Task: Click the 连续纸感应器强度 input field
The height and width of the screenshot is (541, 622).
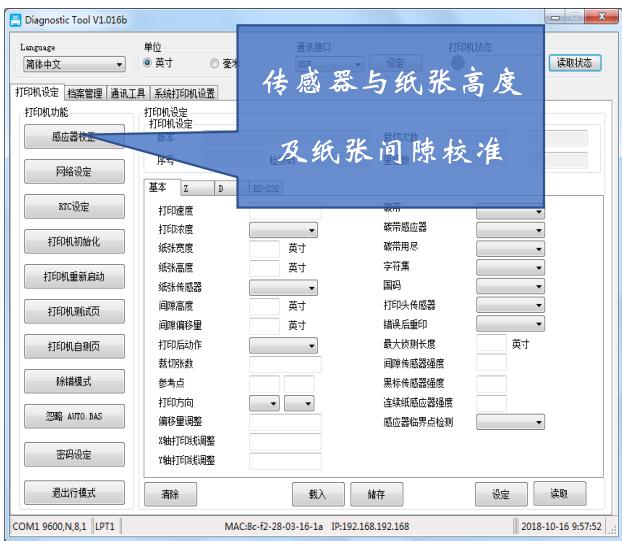Action: point(491,403)
